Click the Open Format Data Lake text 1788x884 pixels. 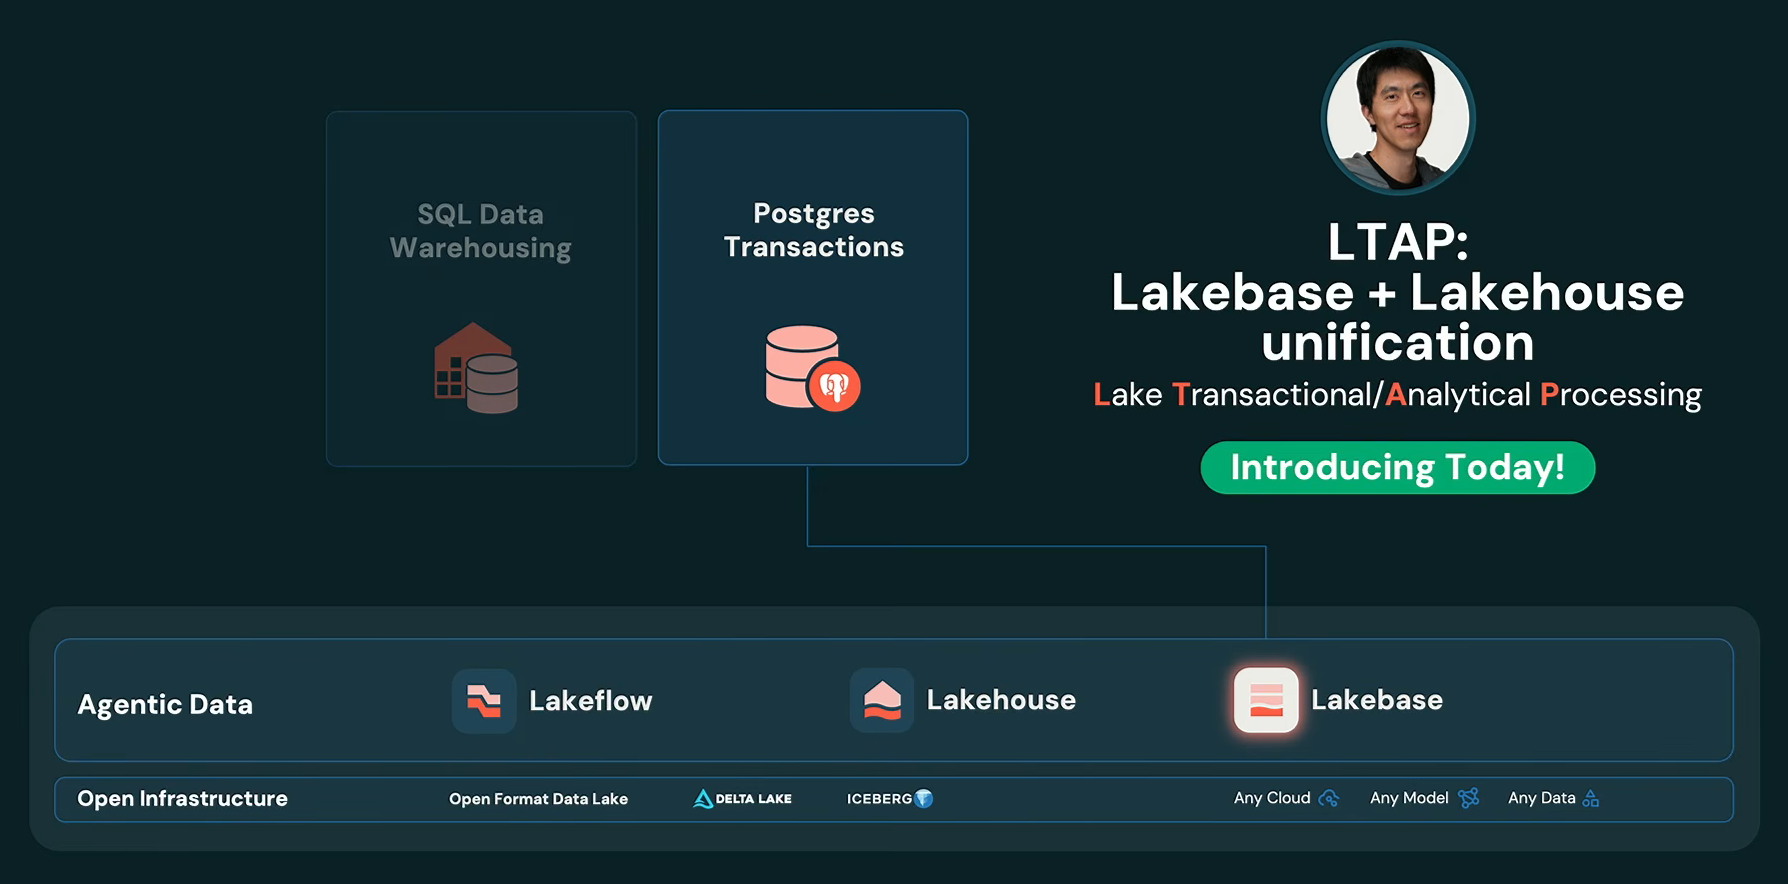538,799
